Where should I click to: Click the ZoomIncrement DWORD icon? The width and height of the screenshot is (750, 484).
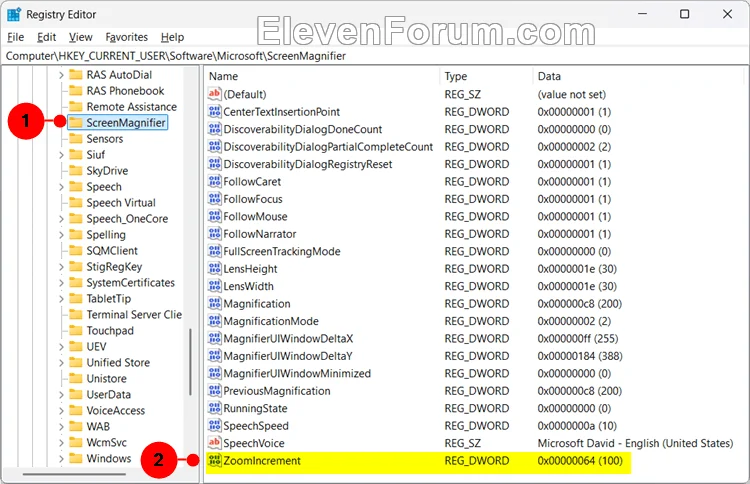click(x=215, y=460)
